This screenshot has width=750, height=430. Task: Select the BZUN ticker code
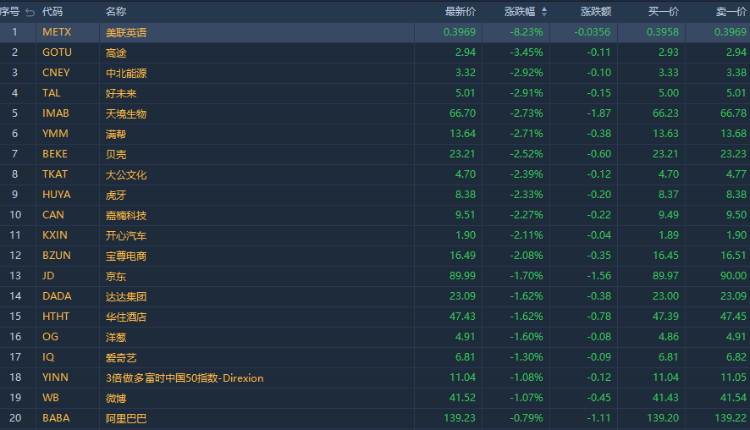pyautogui.click(x=56, y=255)
